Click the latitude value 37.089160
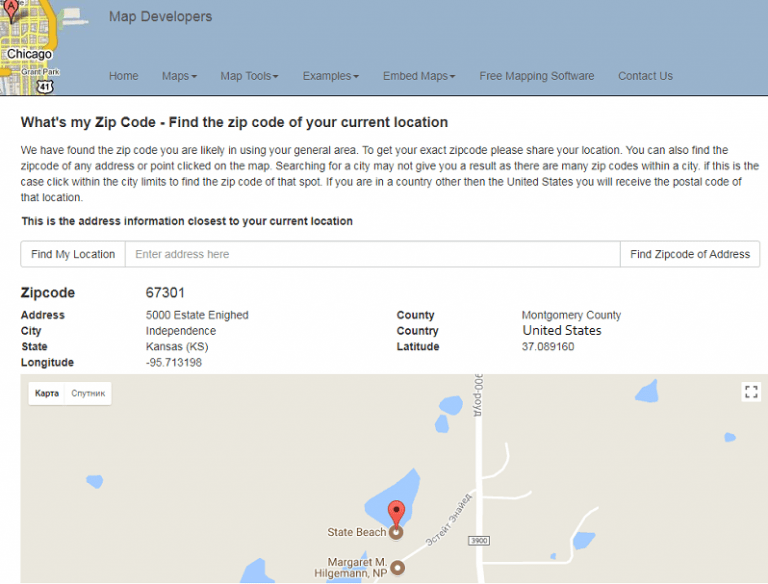Screen dimensions: 768x584 pos(548,346)
